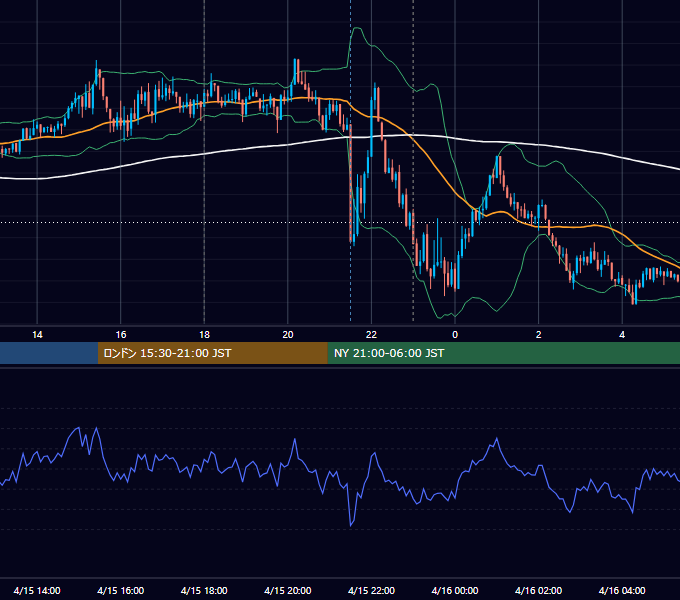This screenshot has height=600, width=680.
Task: Click the 16 hour axis label
Action: (x=121, y=335)
